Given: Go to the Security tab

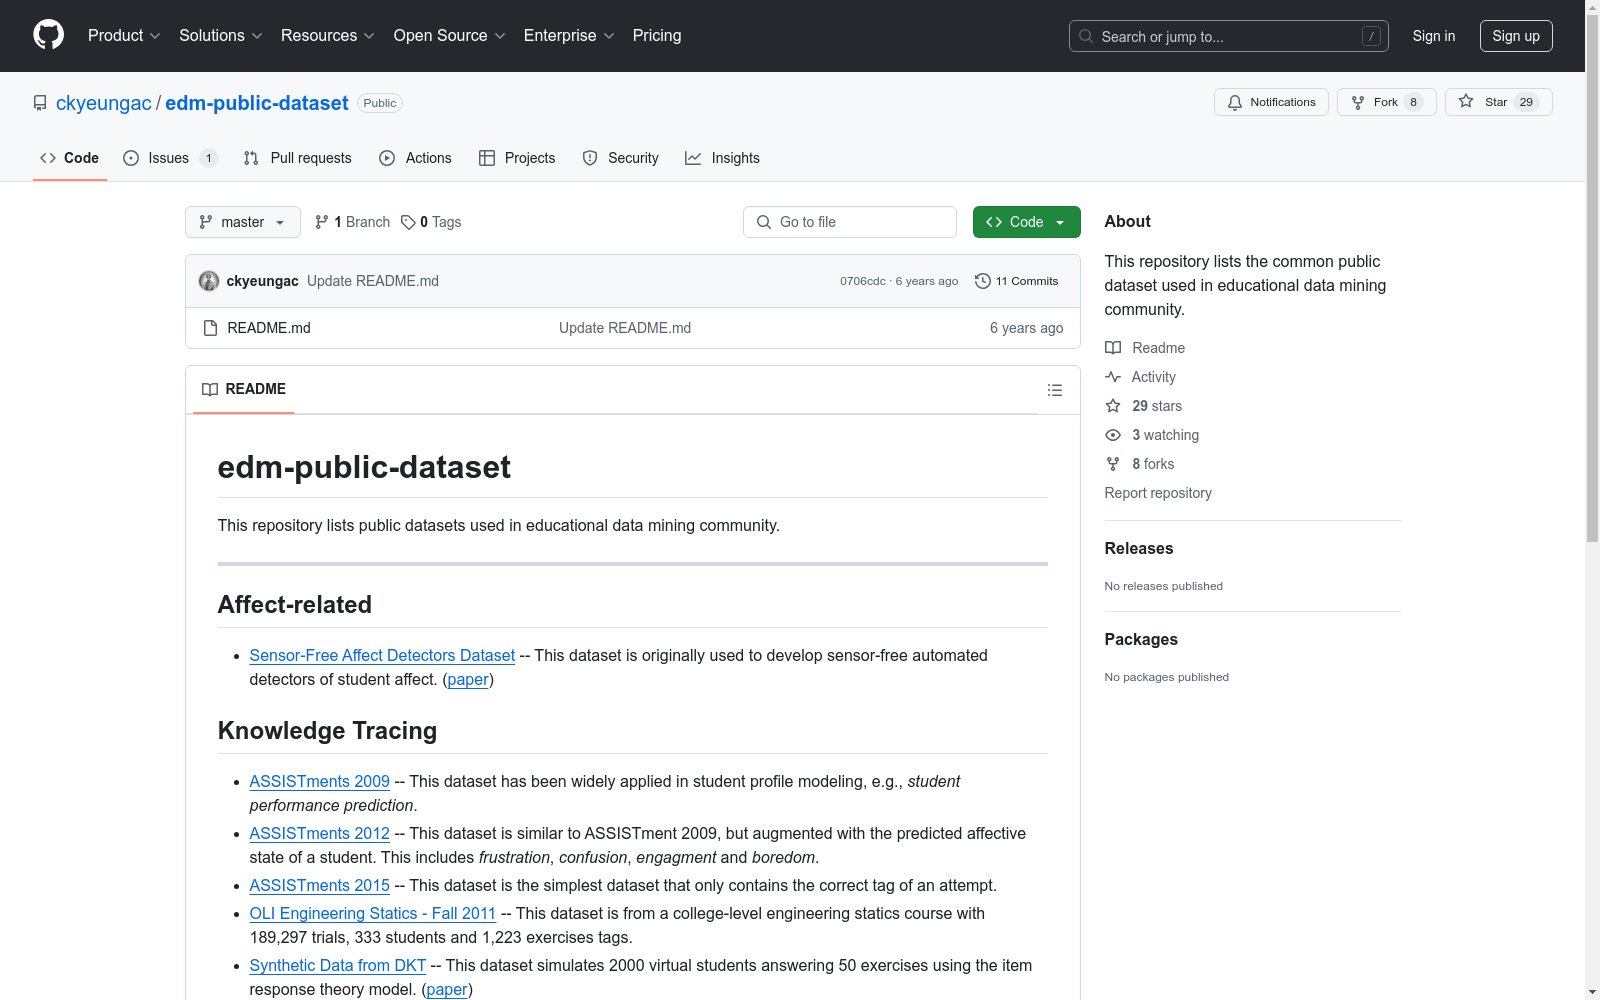Looking at the screenshot, I should (621, 158).
